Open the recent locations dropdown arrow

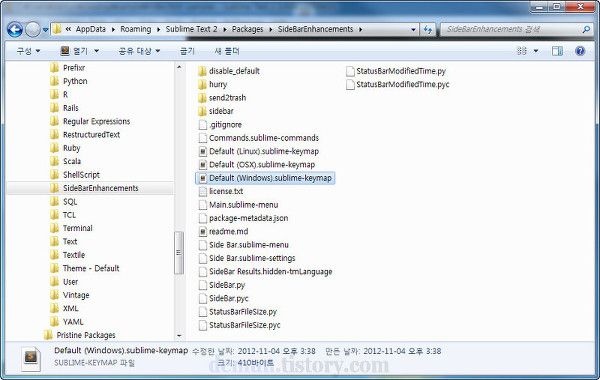click(45, 30)
